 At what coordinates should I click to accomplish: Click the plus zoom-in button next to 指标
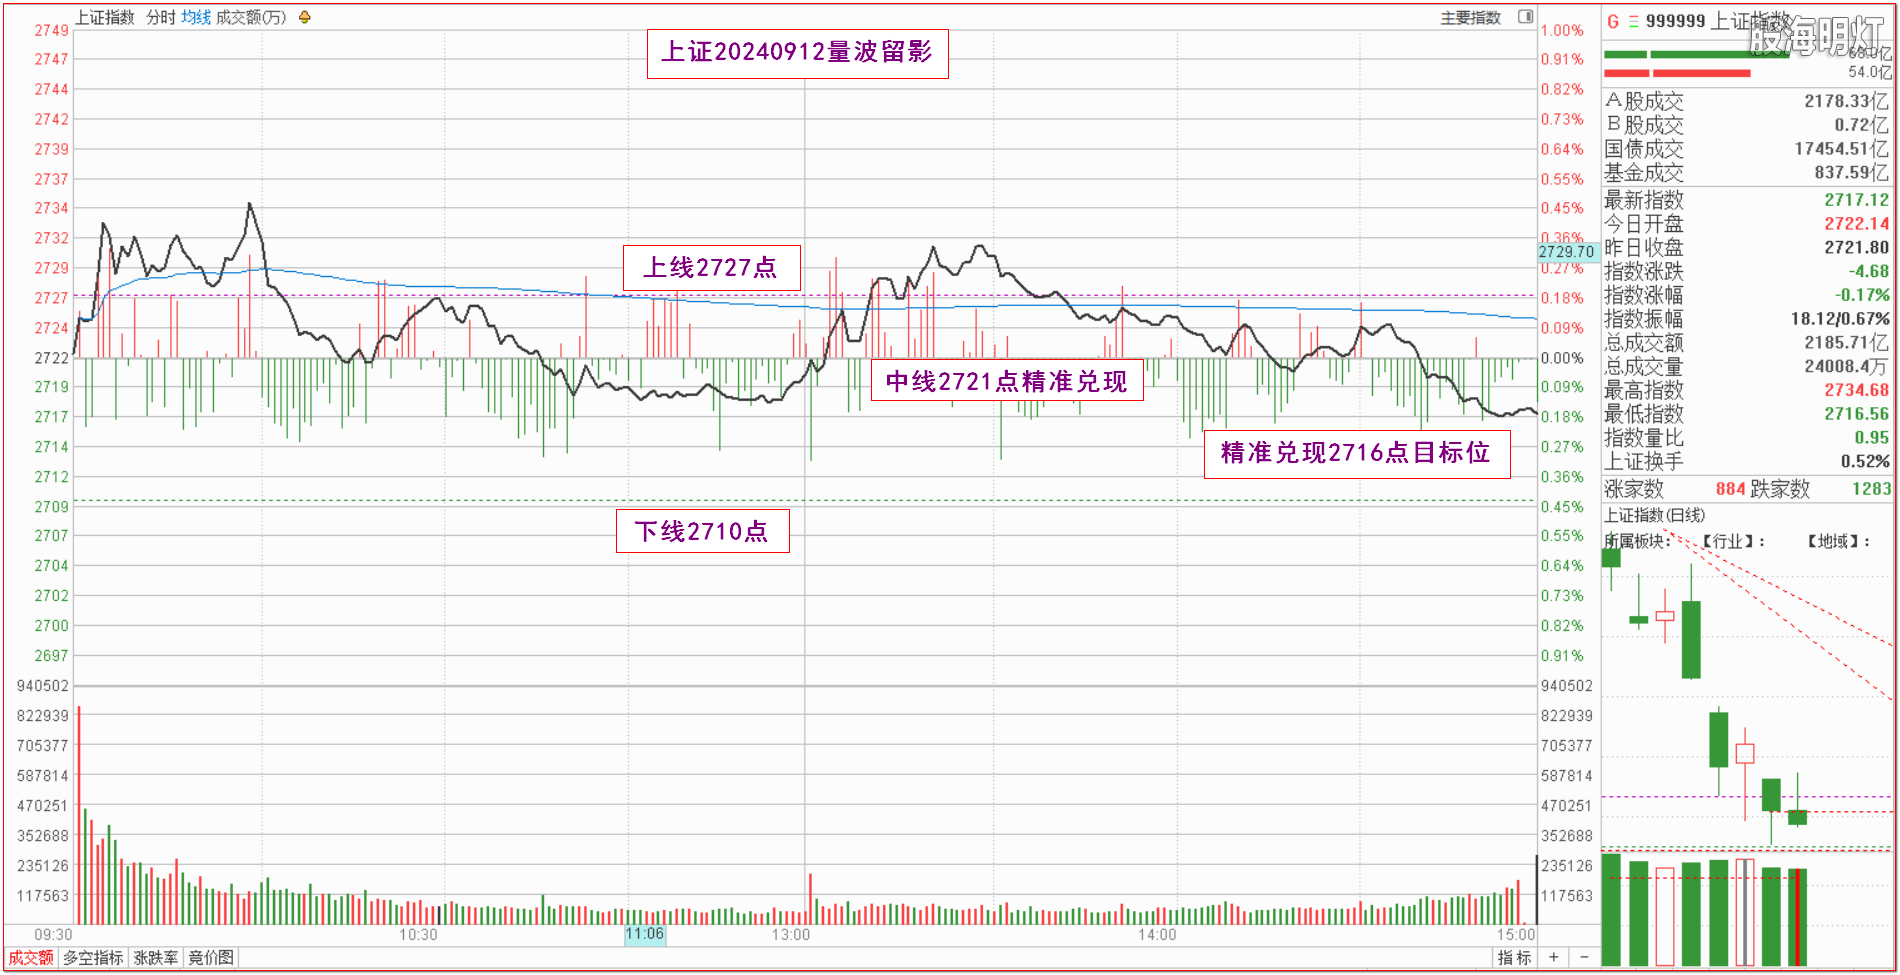pos(1553,957)
